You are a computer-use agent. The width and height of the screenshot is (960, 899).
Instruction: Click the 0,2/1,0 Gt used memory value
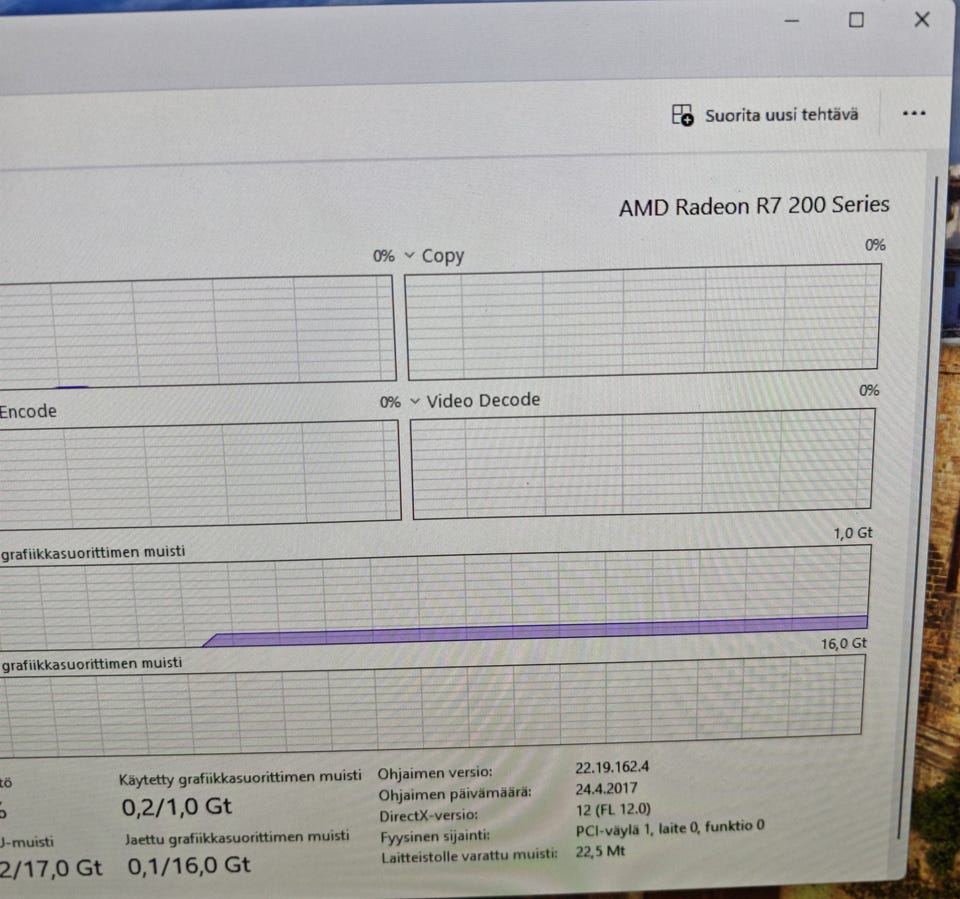click(x=176, y=807)
